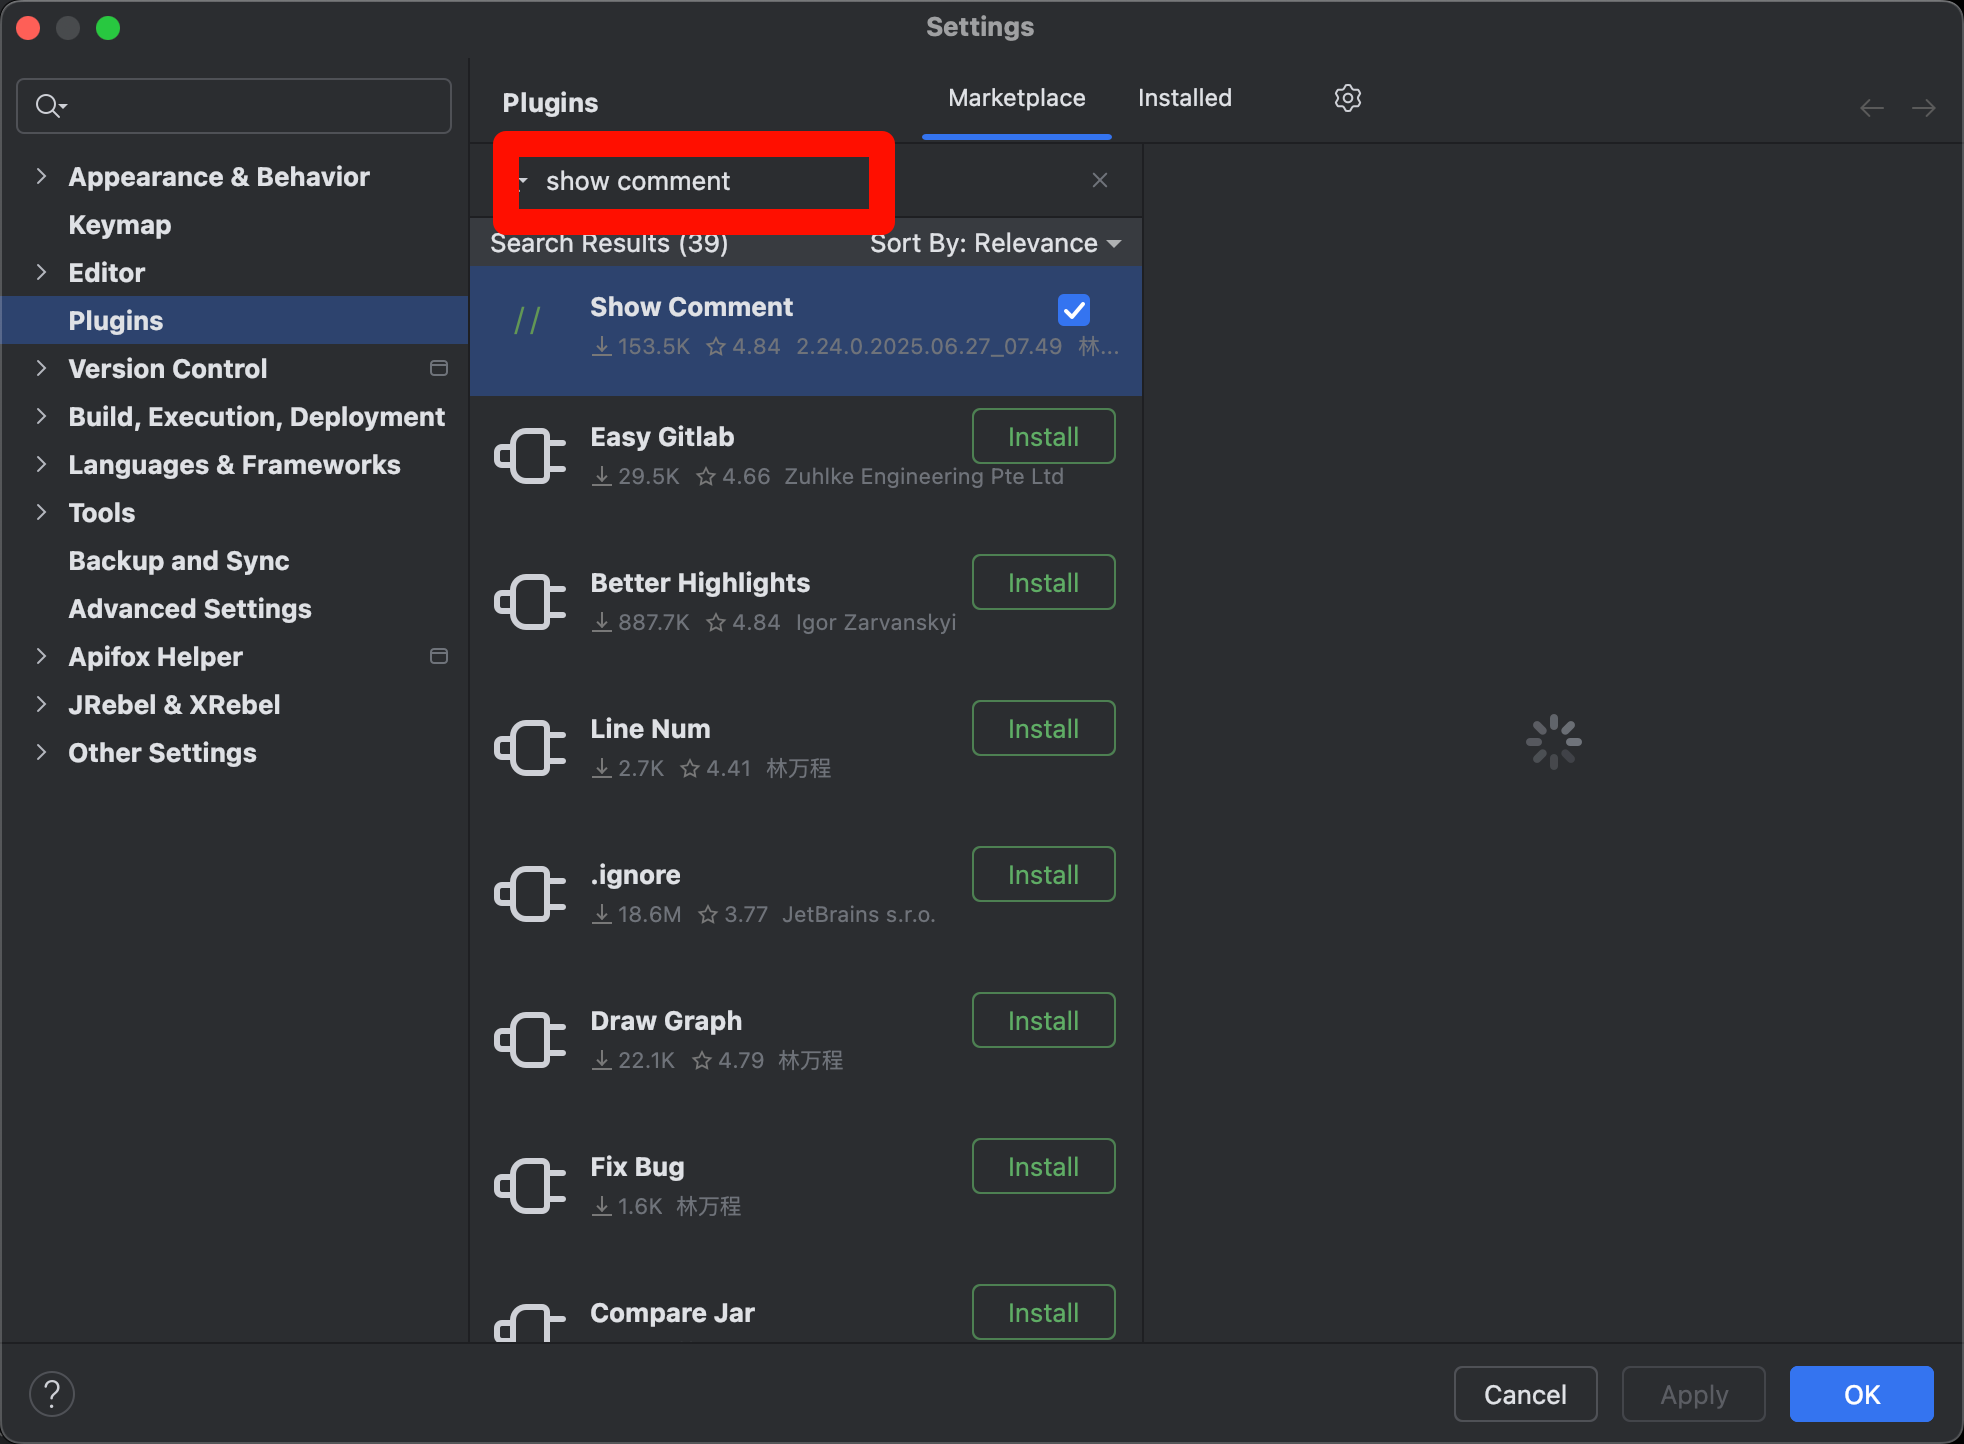
Task: Click the settings search magnifier icon
Action: pyautogui.click(x=48, y=106)
